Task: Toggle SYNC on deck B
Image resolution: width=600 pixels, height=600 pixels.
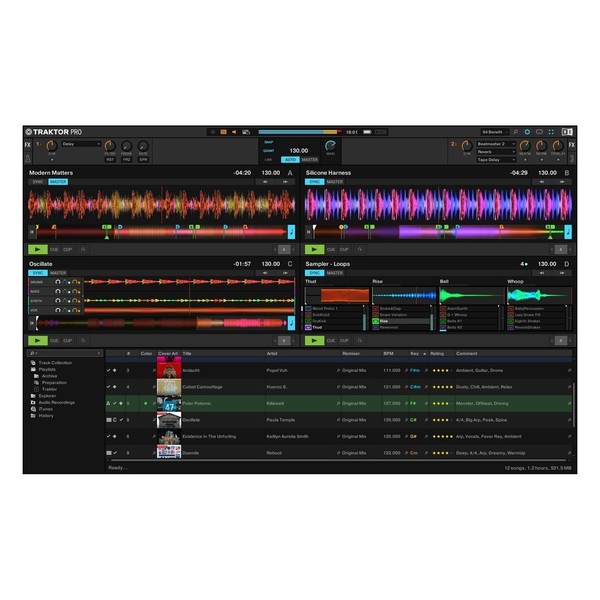Action: [x=314, y=182]
